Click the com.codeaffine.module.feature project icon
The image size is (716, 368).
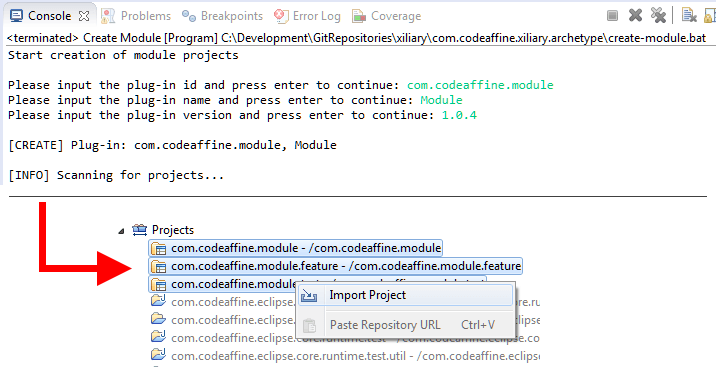pyautogui.click(x=158, y=266)
